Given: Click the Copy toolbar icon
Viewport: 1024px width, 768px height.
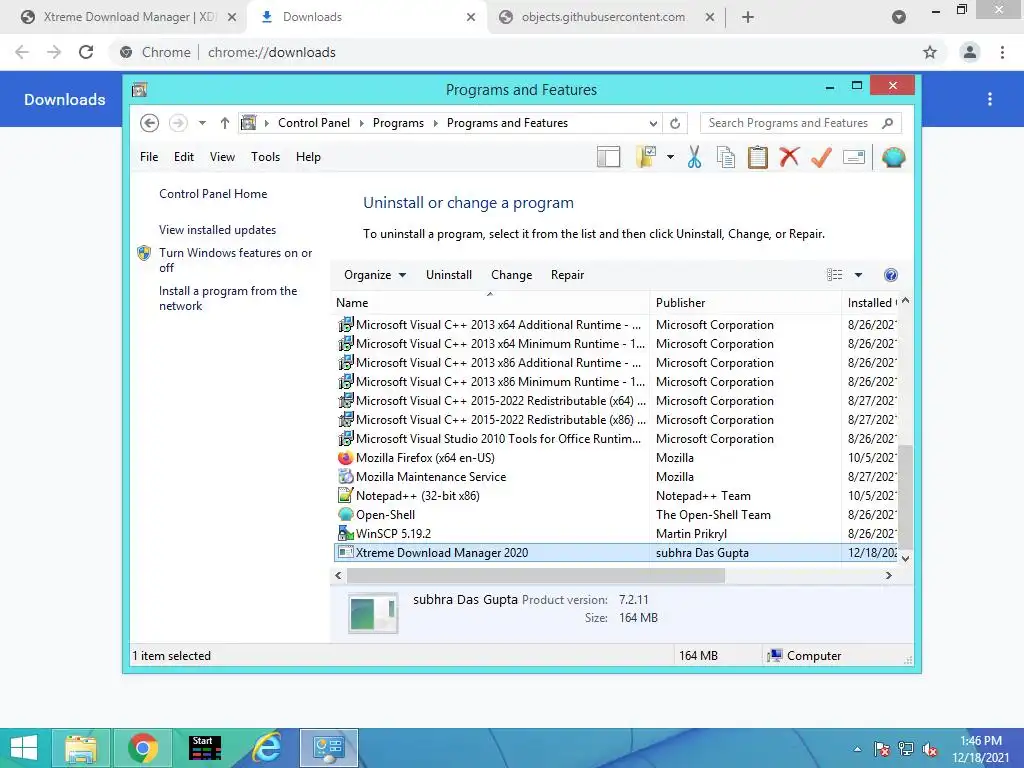Looking at the screenshot, I should tap(726, 157).
